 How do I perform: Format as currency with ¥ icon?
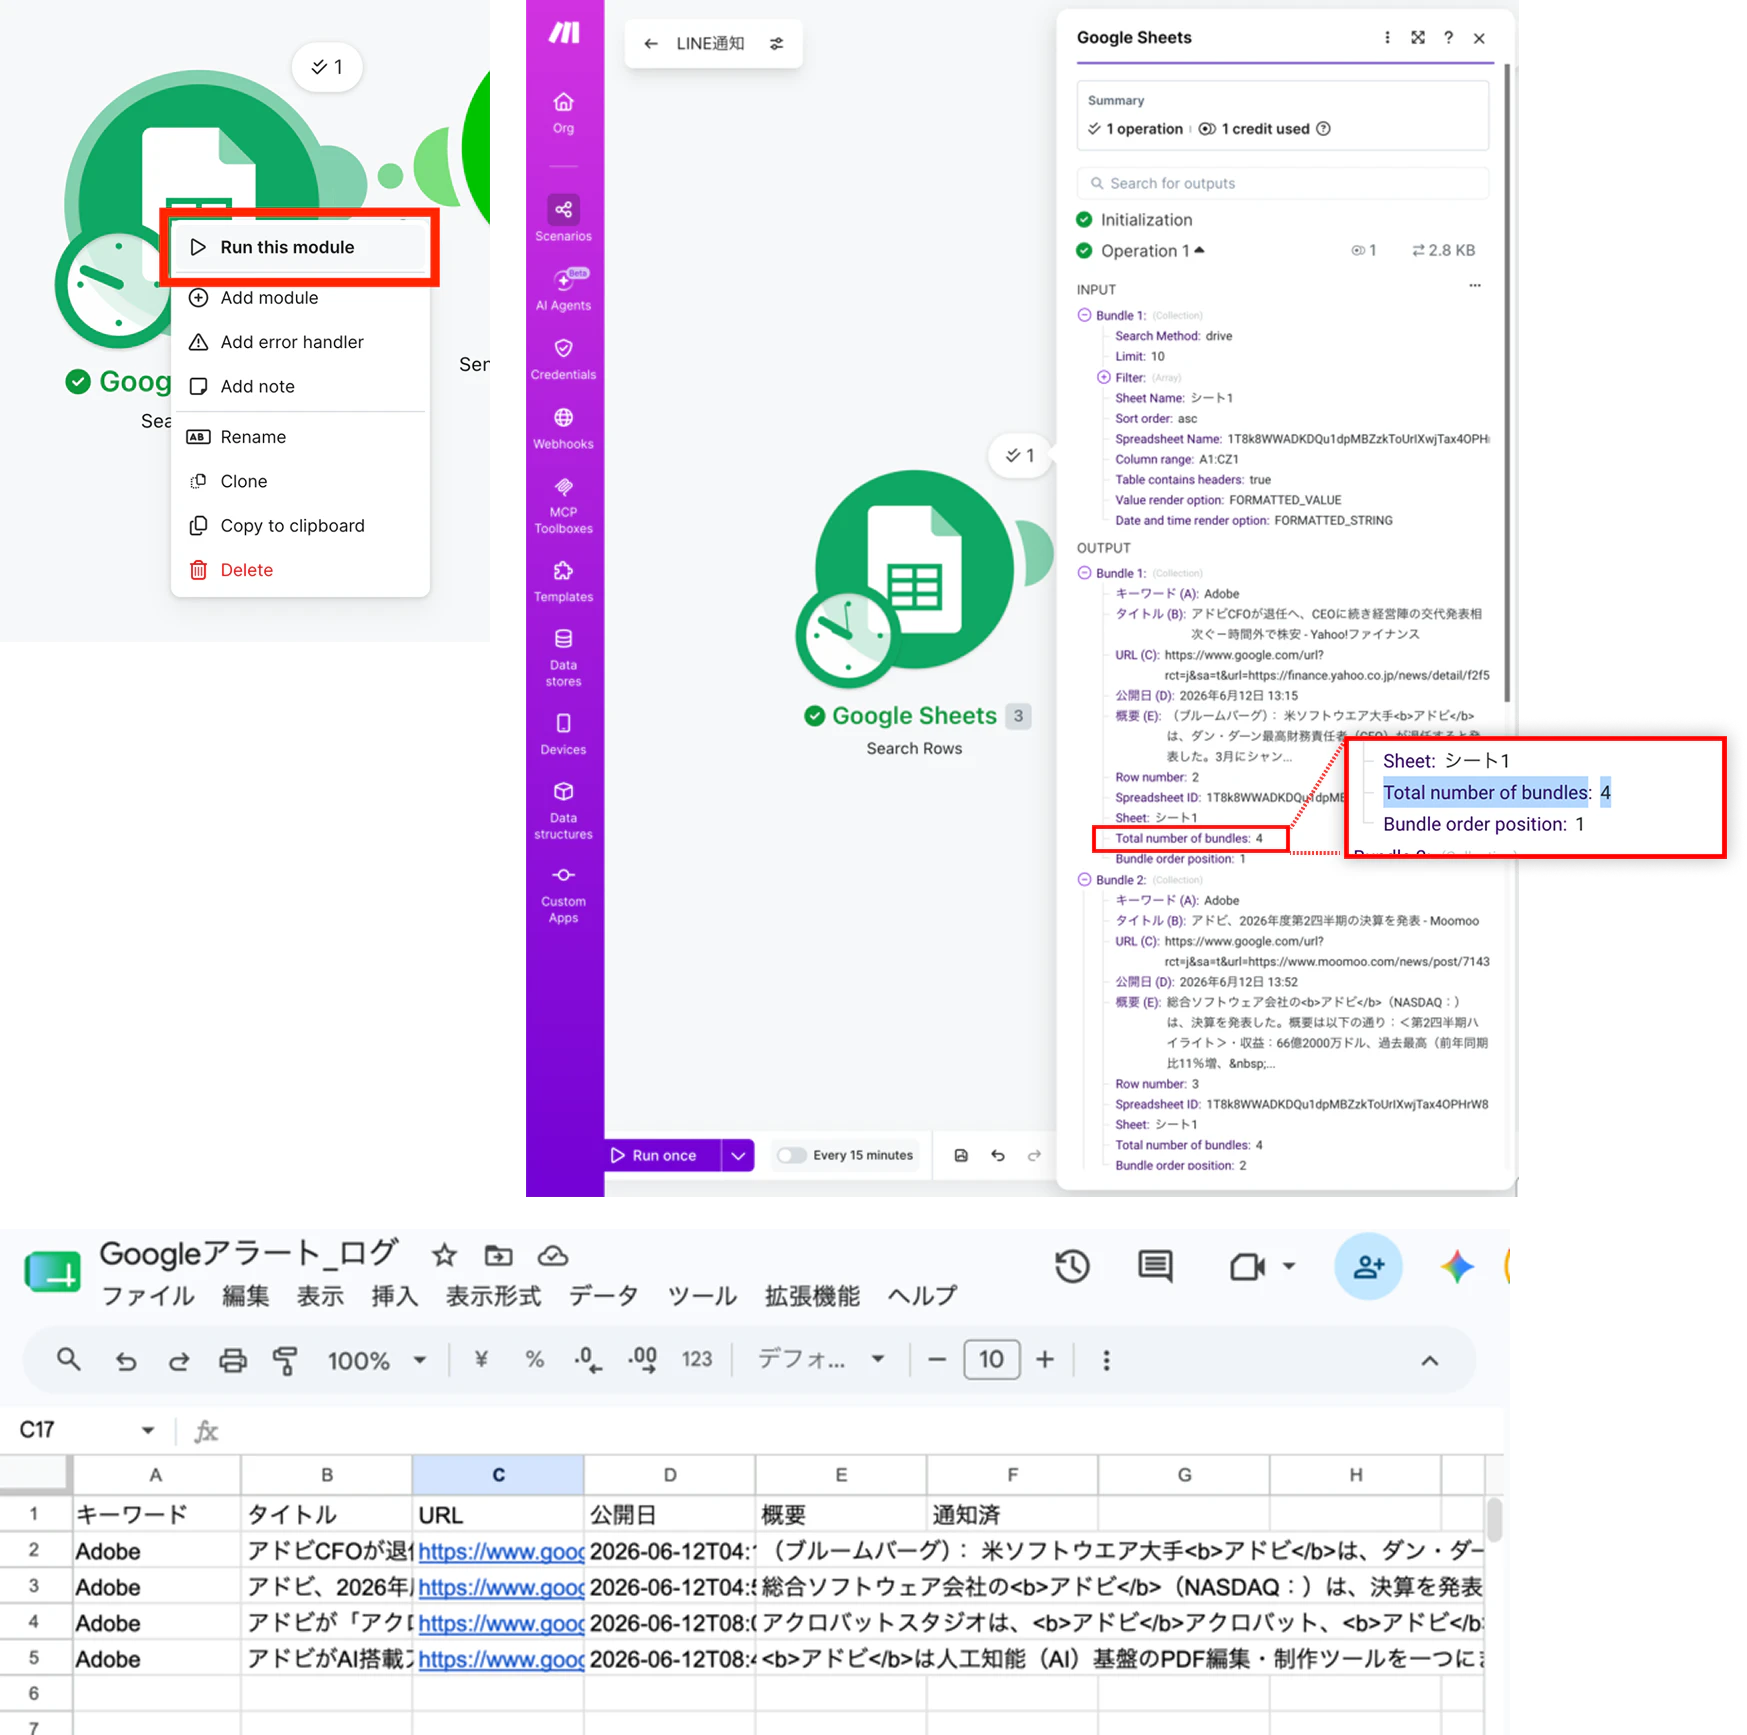[x=481, y=1360]
